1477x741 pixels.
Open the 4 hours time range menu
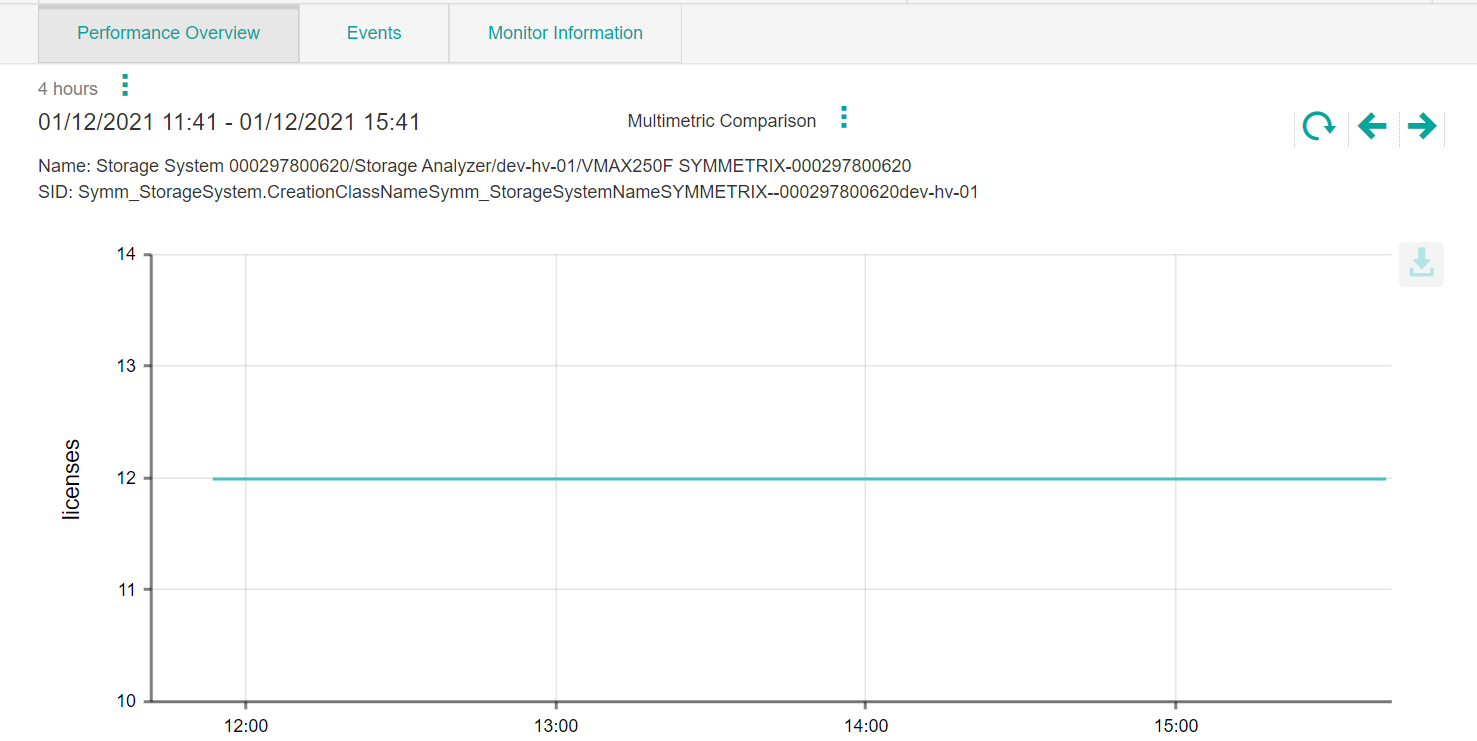[x=125, y=85]
